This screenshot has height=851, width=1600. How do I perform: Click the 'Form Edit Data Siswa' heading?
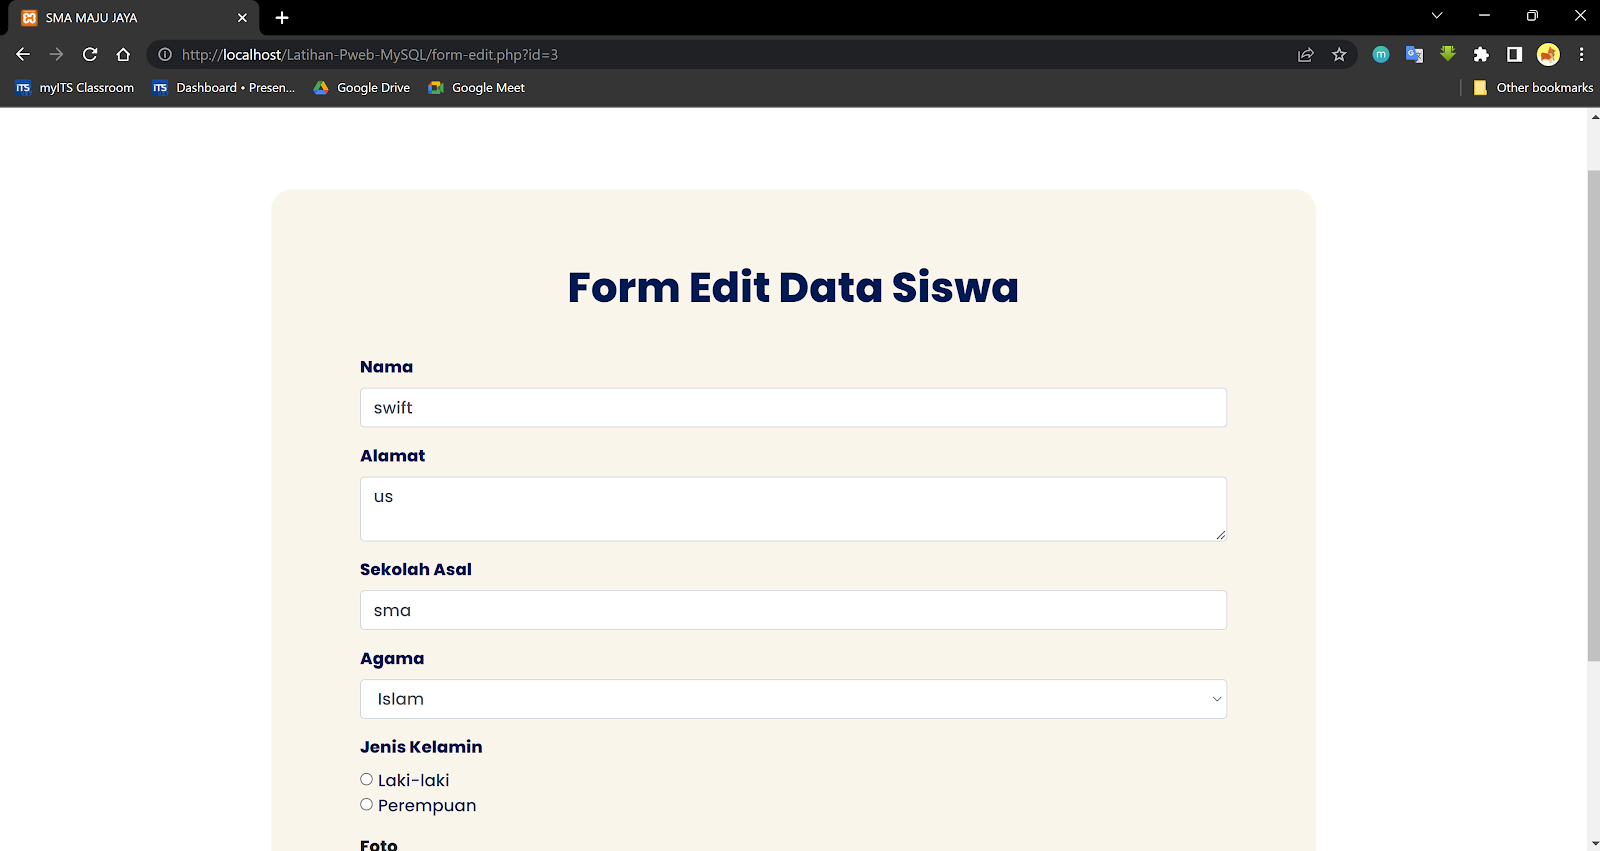[793, 287]
